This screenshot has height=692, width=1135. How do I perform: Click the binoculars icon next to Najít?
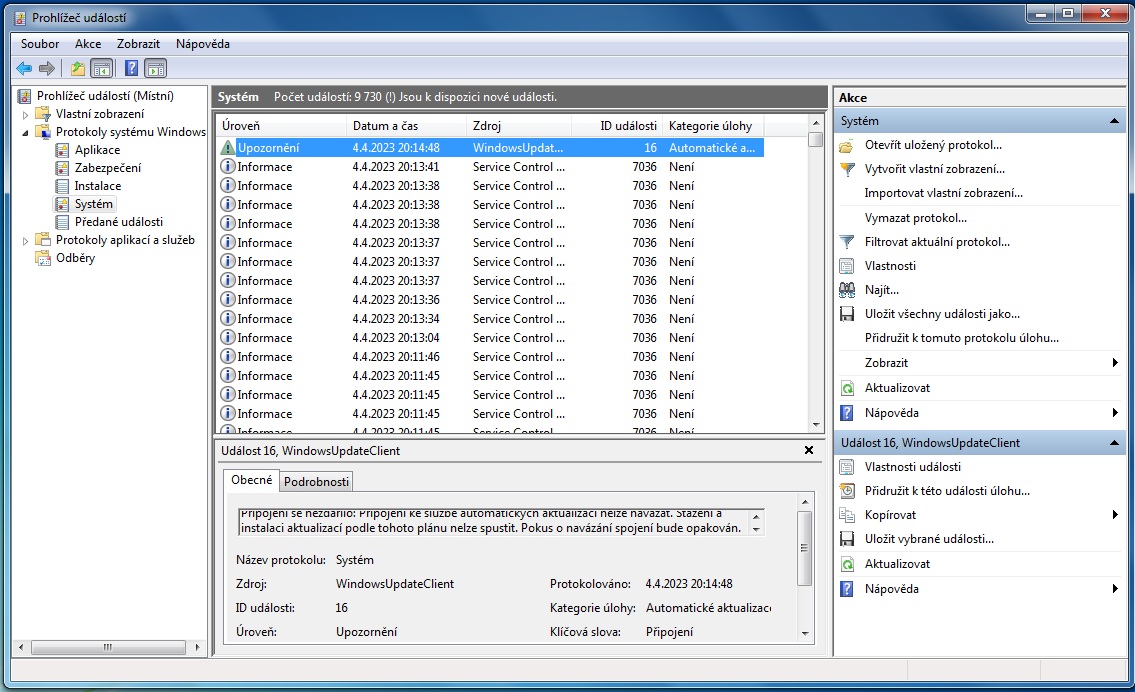tap(847, 290)
